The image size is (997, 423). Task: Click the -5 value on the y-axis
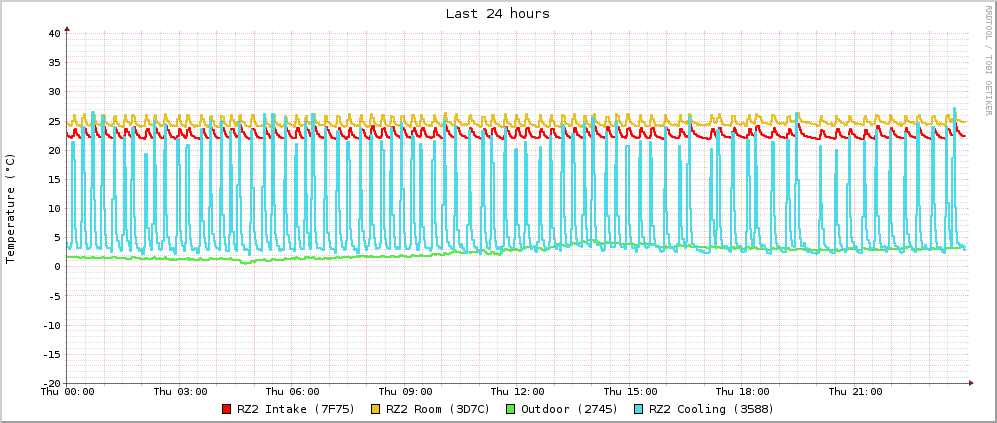coord(54,296)
